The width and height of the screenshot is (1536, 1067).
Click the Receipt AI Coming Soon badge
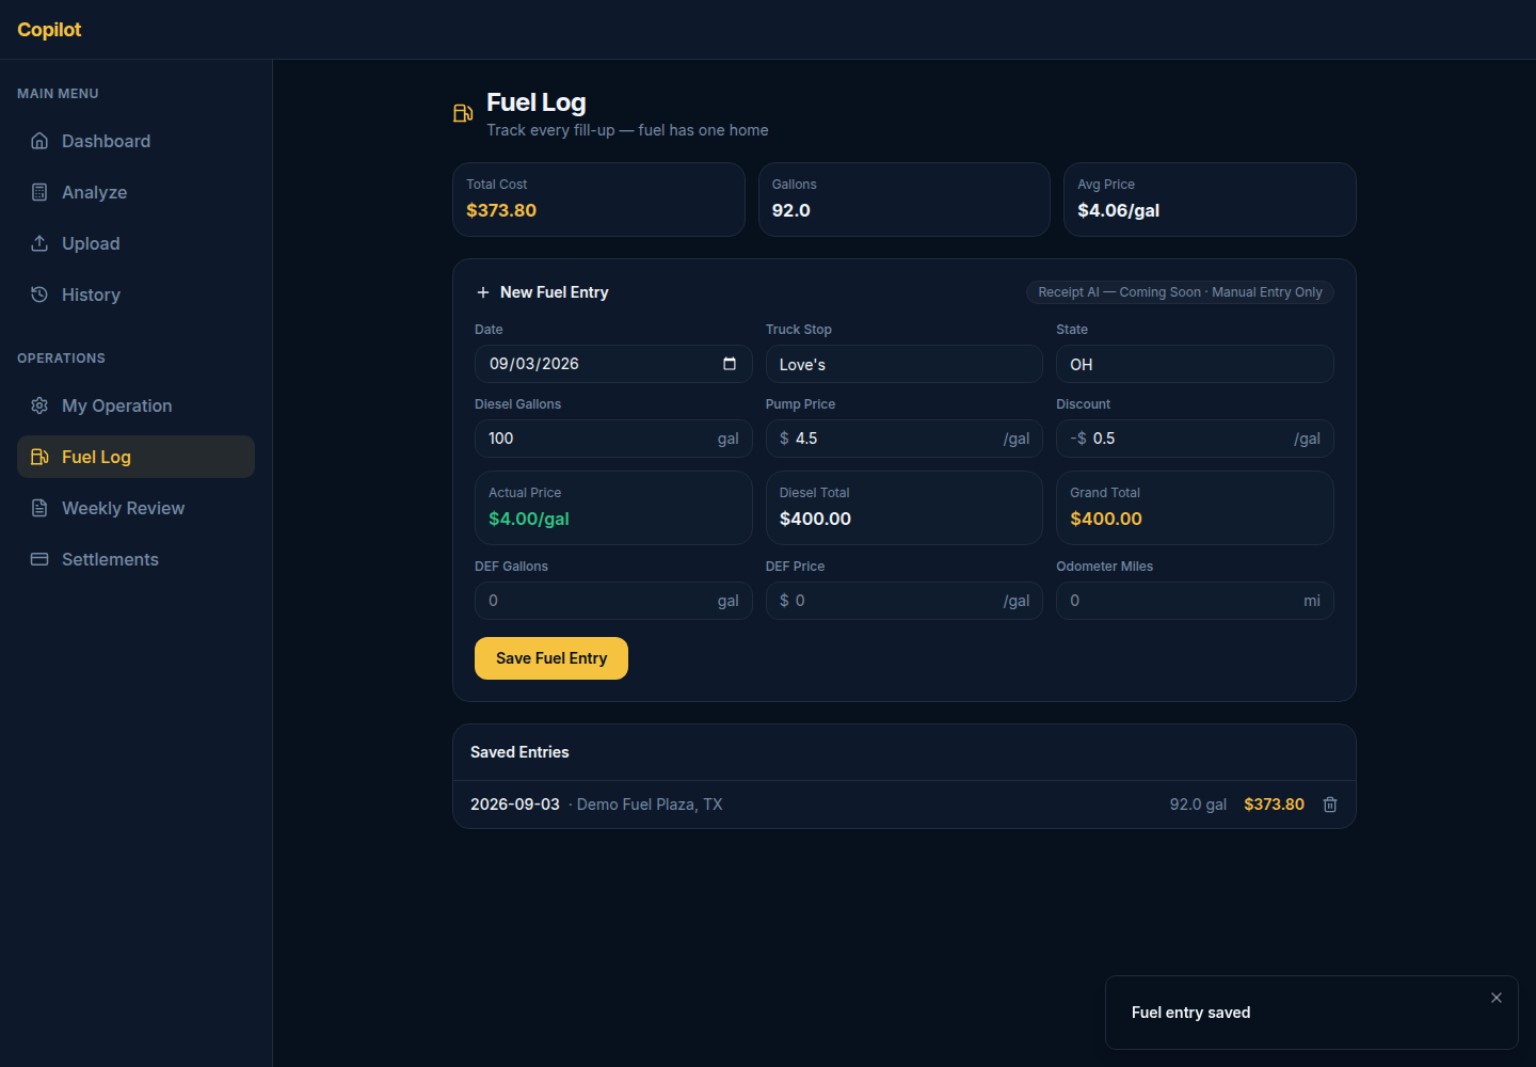tap(1180, 292)
